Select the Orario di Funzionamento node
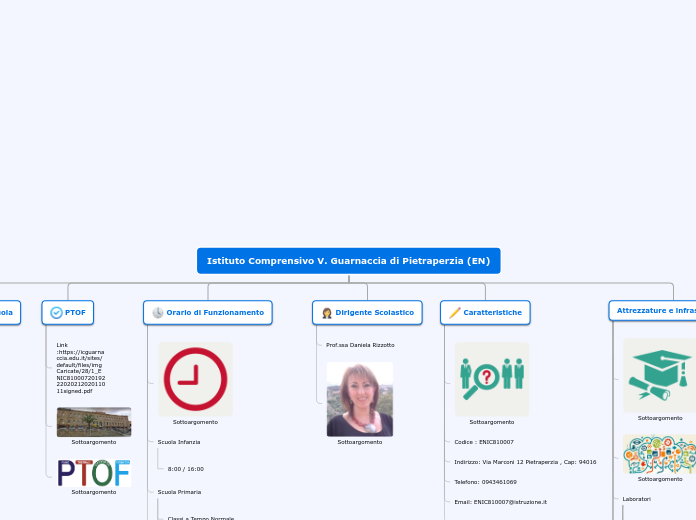The height and width of the screenshot is (520, 696). tap(208, 313)
